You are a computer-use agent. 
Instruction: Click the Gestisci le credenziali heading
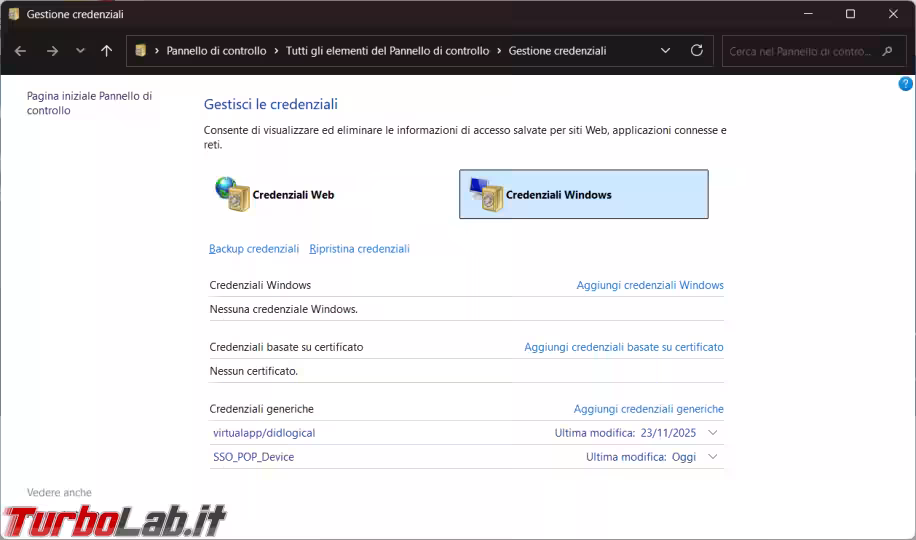point(271,104)
